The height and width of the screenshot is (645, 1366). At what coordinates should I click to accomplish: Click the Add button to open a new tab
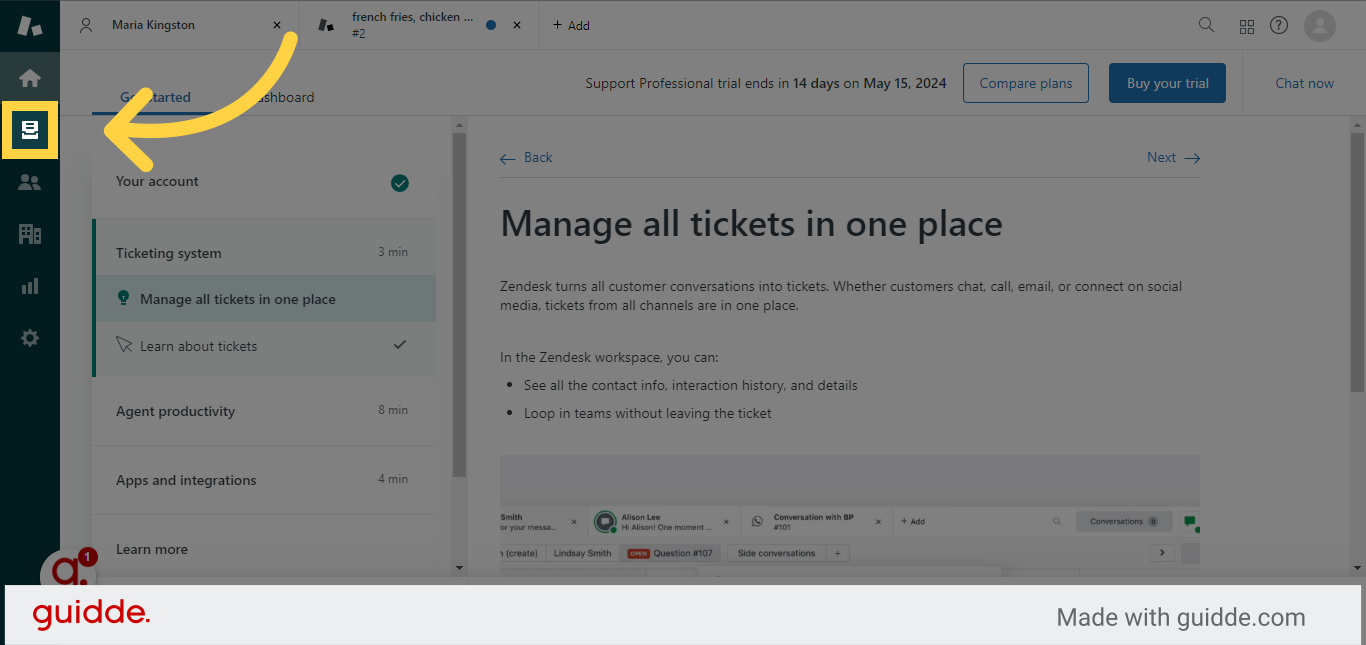point(571,25)
